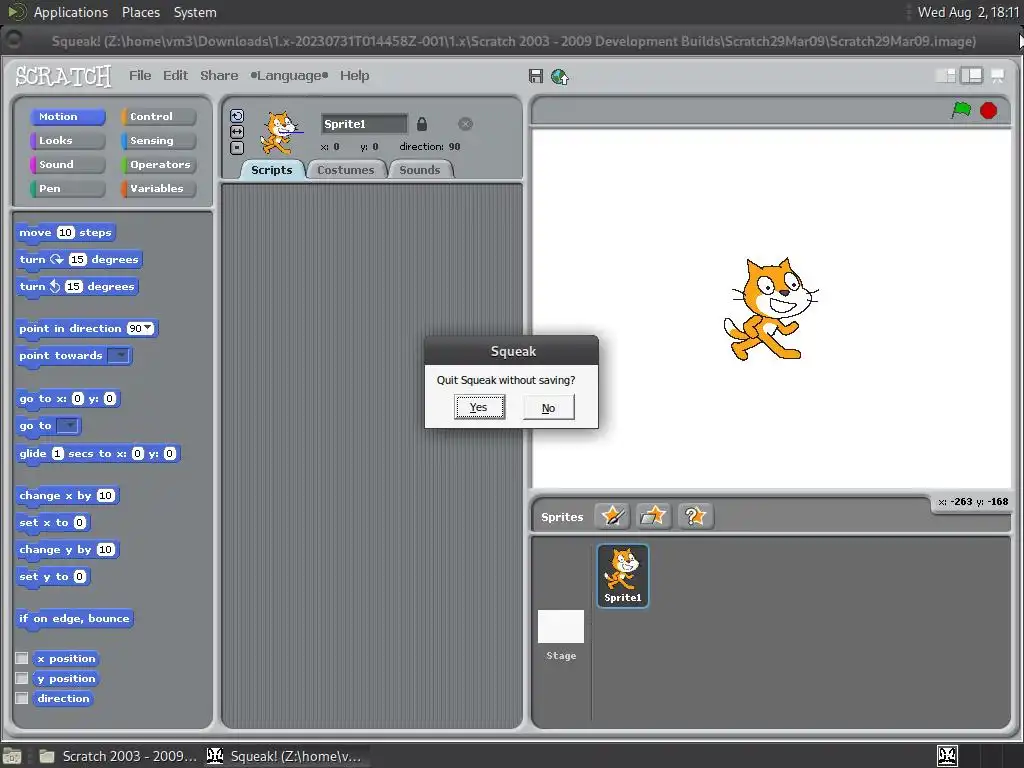
Task: Open the Help menu
Action: tap(355, 76)
